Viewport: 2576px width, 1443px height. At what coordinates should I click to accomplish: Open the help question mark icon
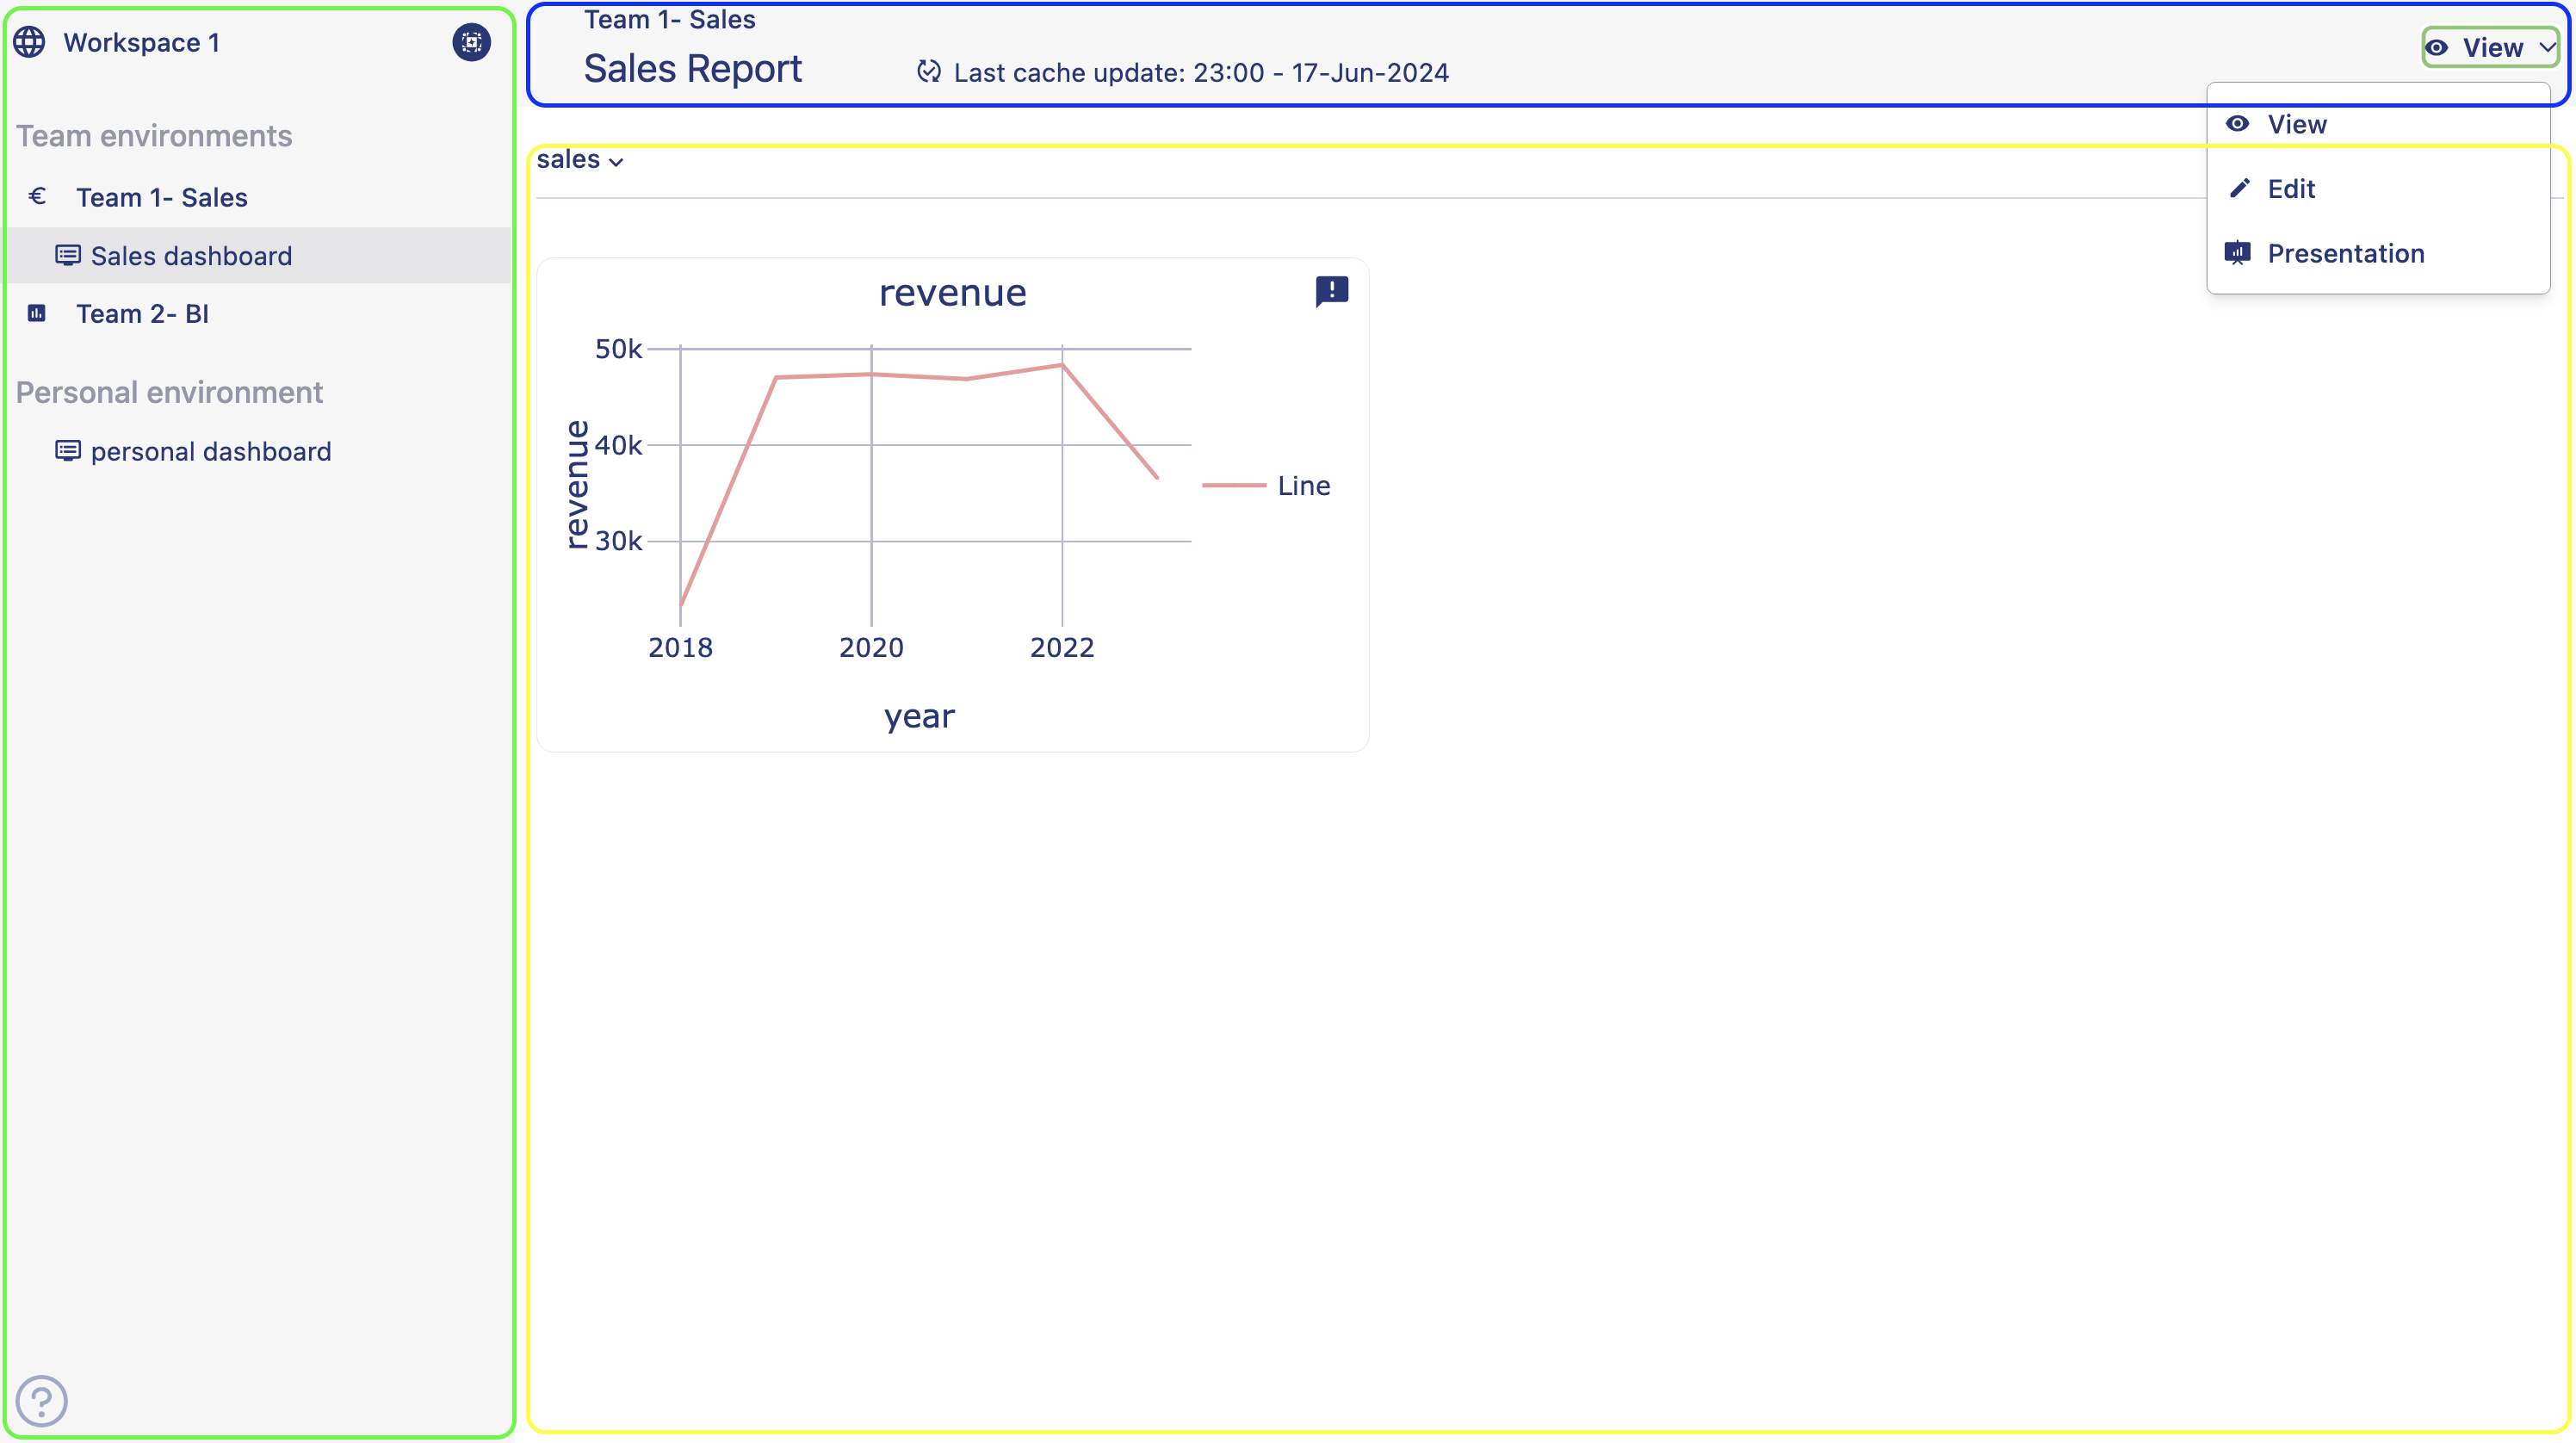coord(41,1400)
